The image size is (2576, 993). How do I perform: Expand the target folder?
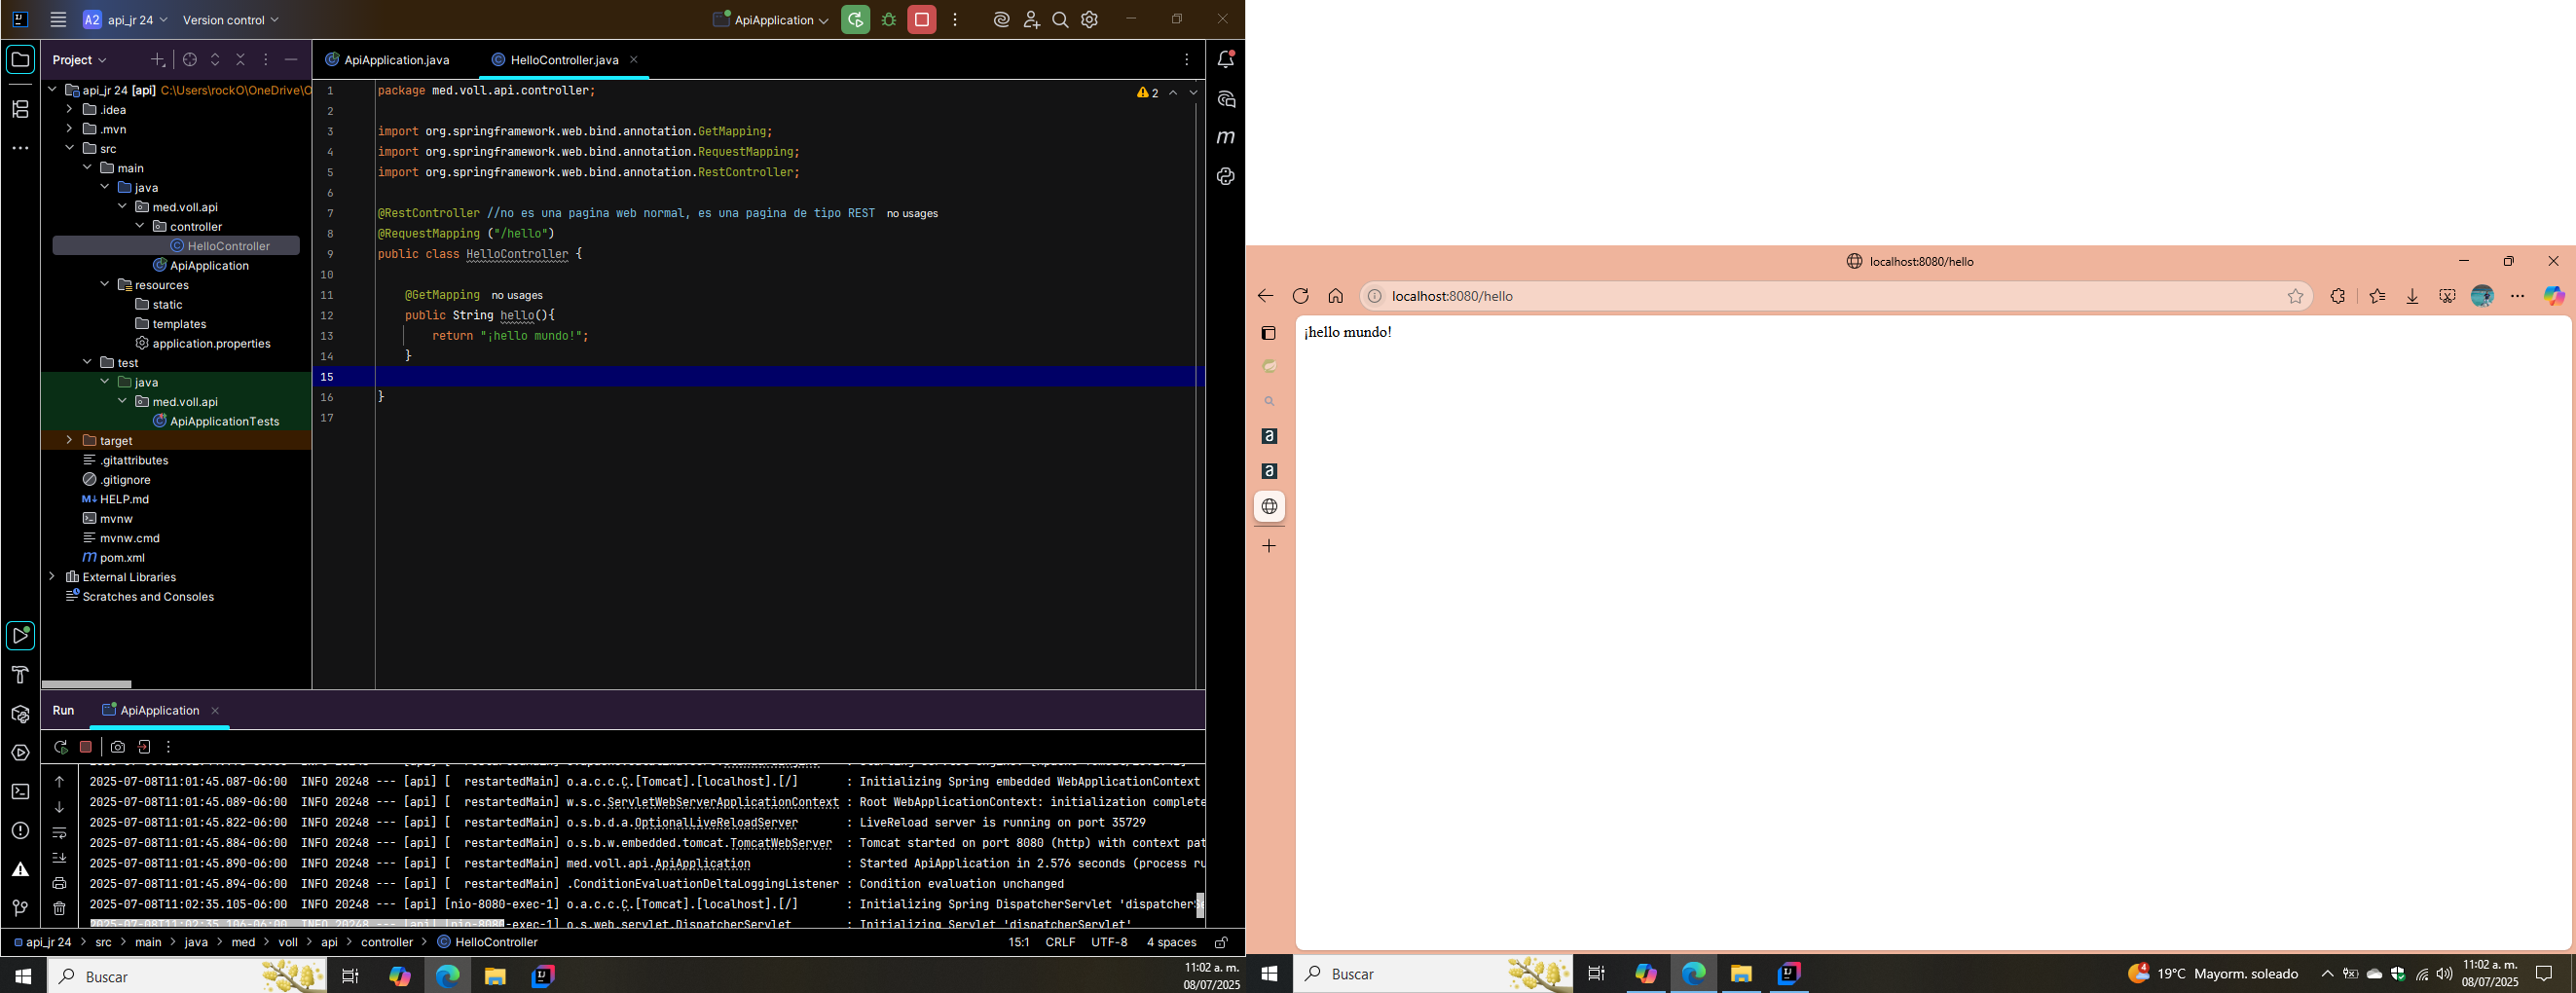[69, 440]
